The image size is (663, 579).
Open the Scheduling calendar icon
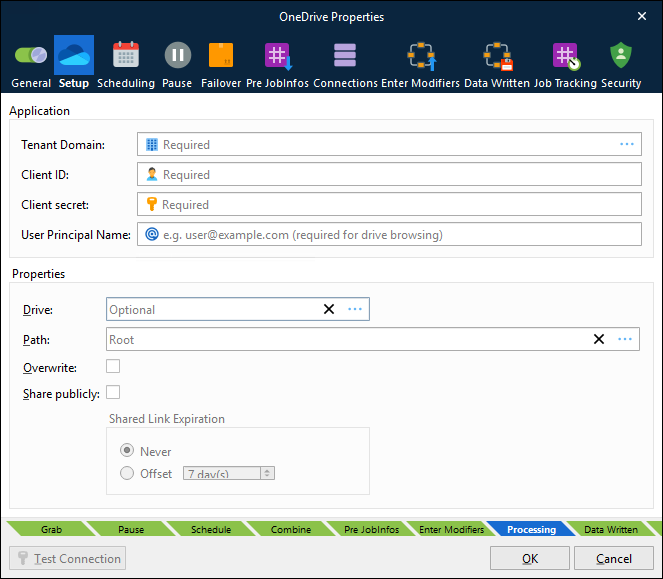(x=126, y=55)
